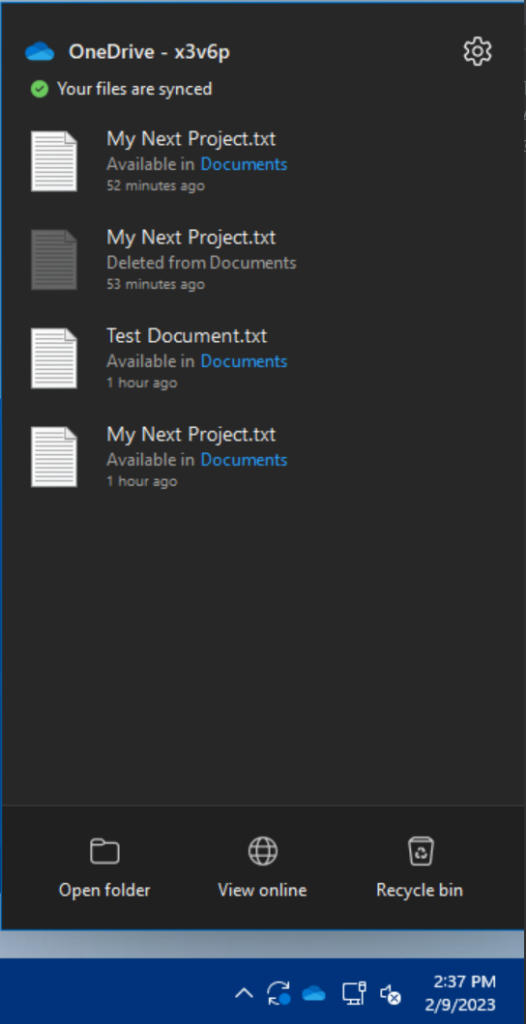Screen dimensions: 526x1024
Task: Click the muted speaker tray icon
Action: (x=390, y=995)
